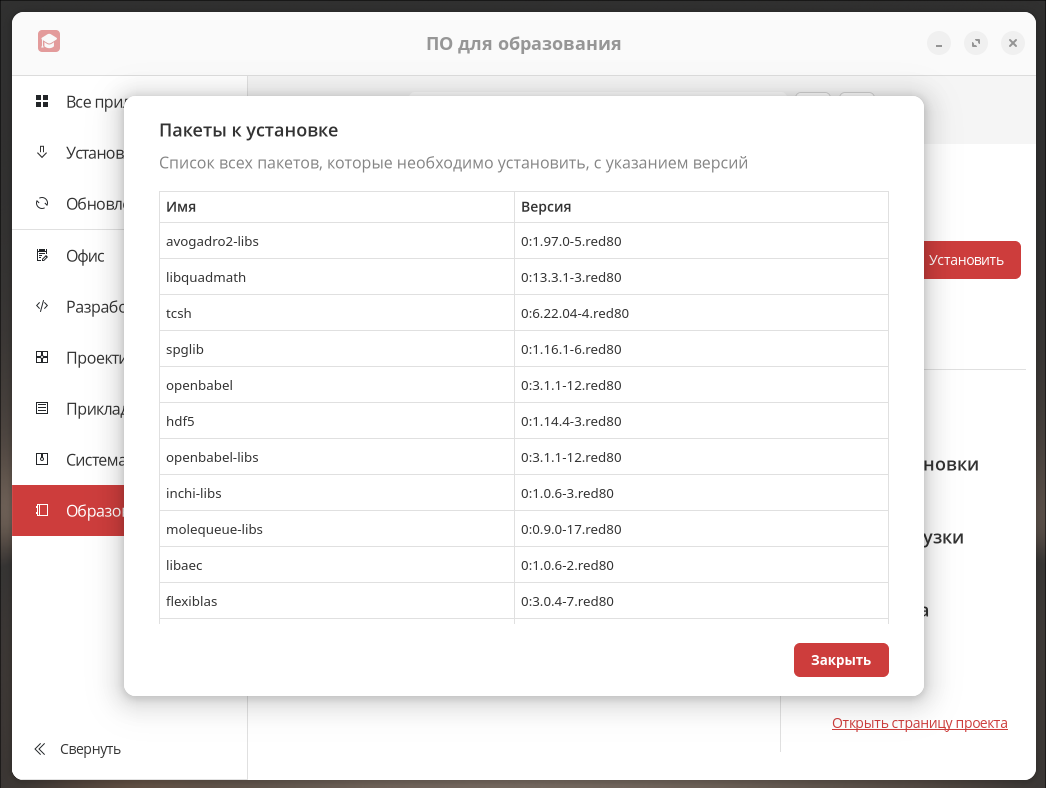The height and width of the screenshot is (788, 1046).
Task: Maximize the application window
Action: (976, 43)
